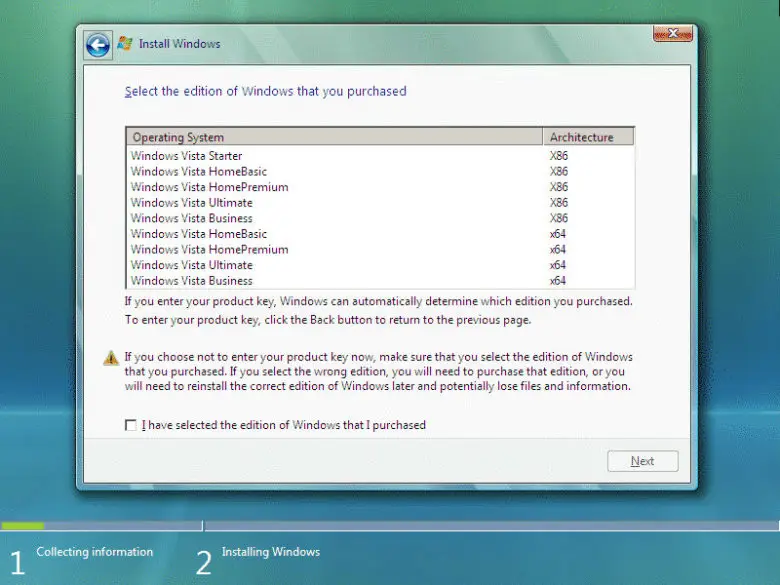
Task: Select Windows Vista Business X86 entry
Action: [191, 218]
